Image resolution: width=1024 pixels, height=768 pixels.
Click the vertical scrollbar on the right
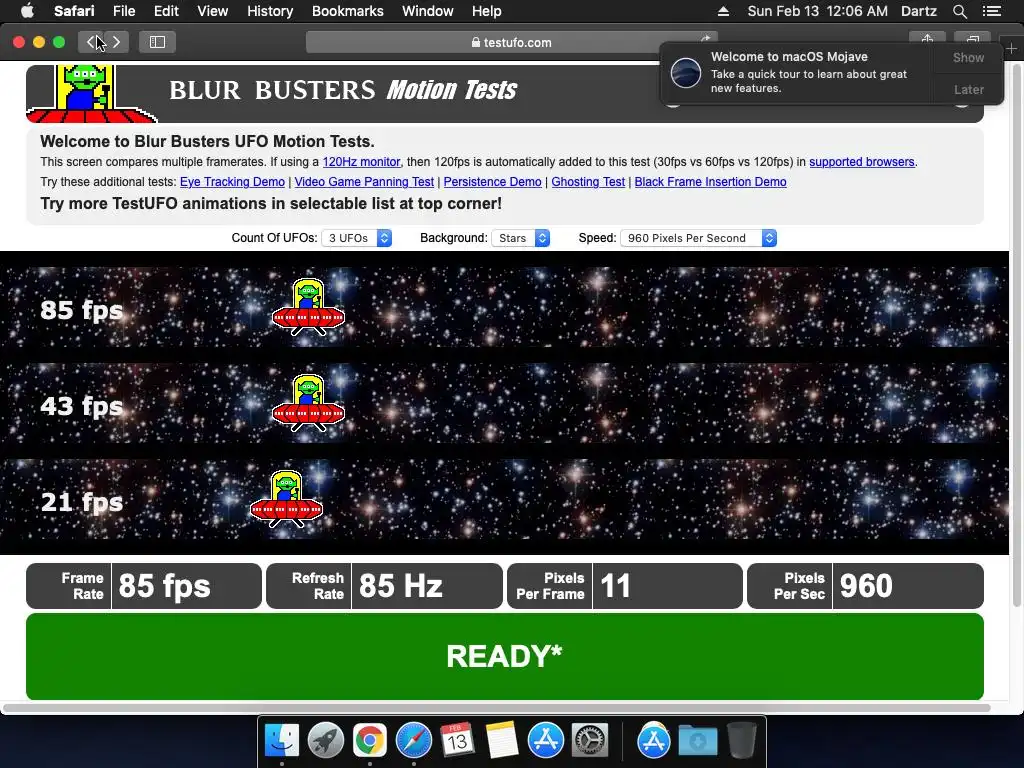point(1016,336)
